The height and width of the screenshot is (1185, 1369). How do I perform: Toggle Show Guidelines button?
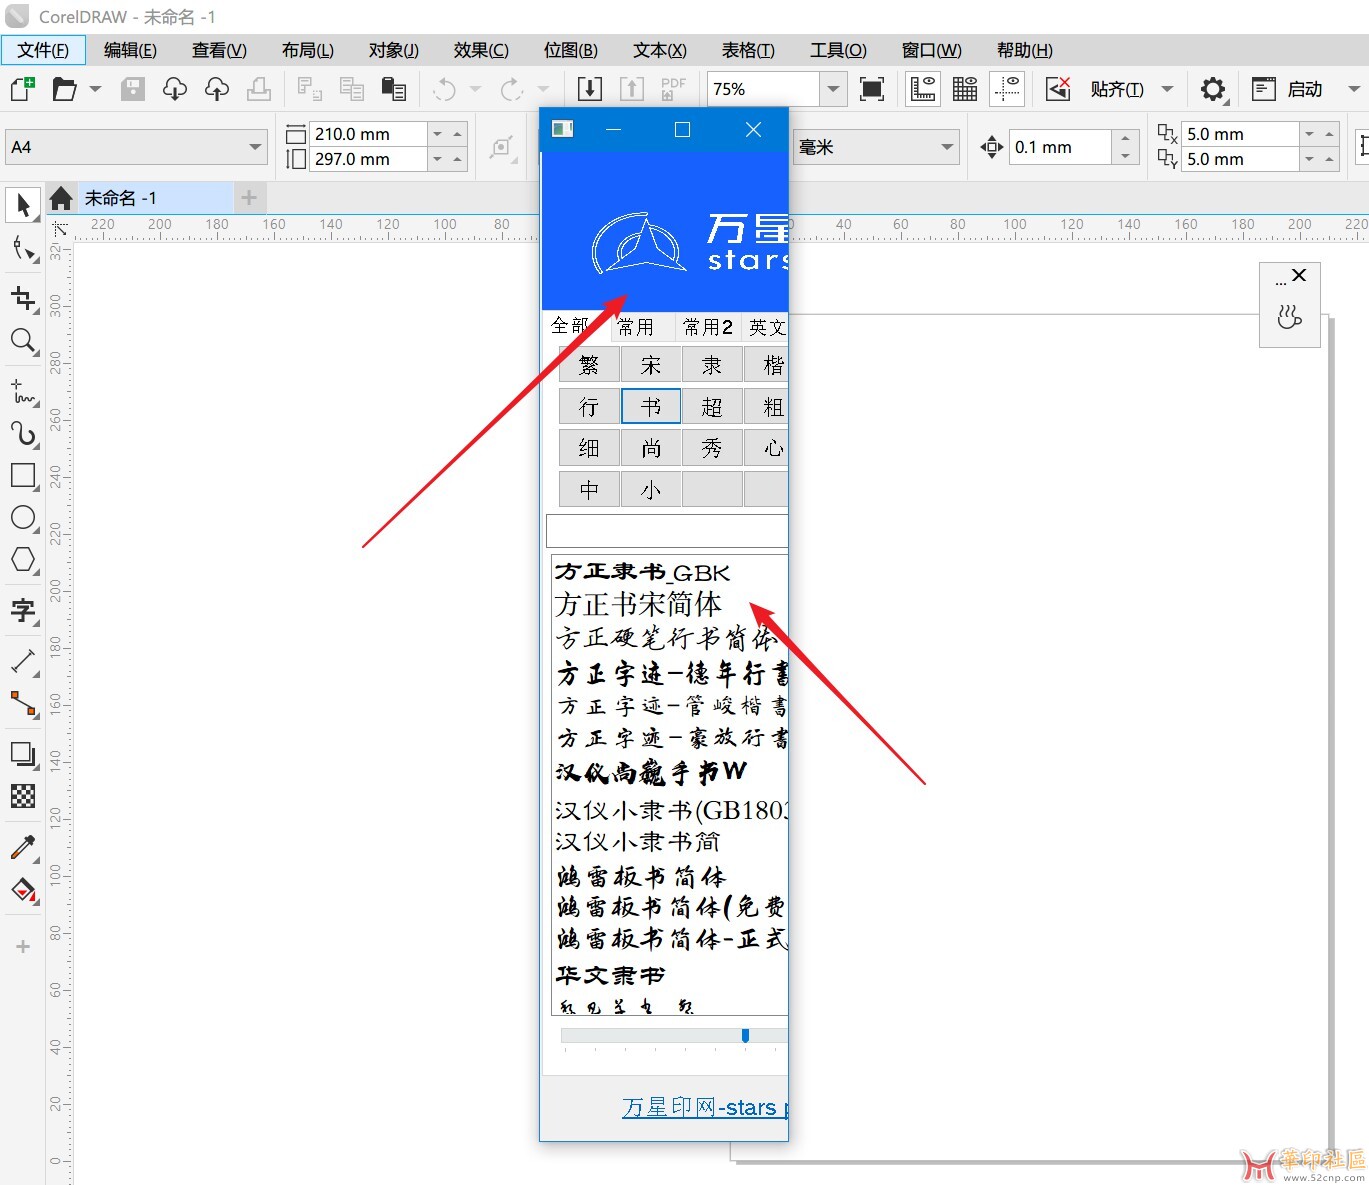[1007, 89]
